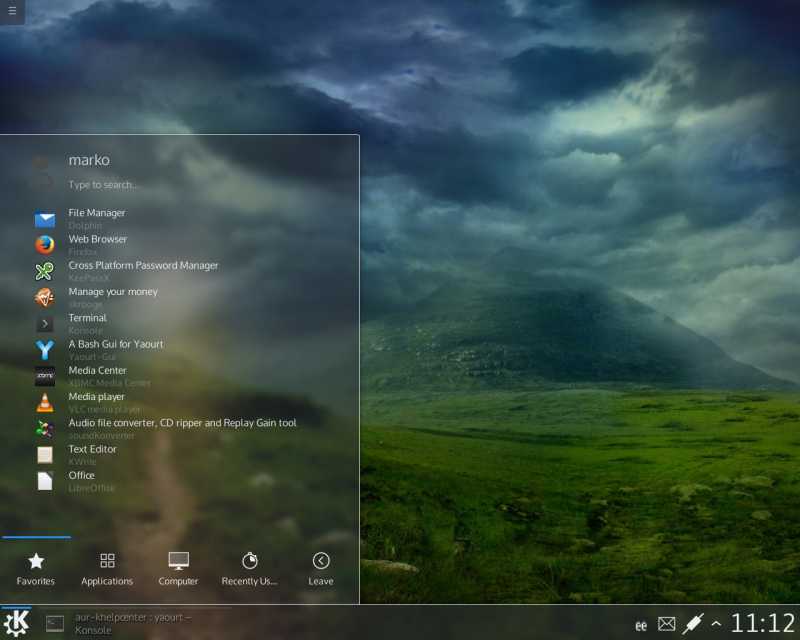Switch to the Recently Used tab
The height and width of the screenshot is (640, 800).
click(249, 569)
